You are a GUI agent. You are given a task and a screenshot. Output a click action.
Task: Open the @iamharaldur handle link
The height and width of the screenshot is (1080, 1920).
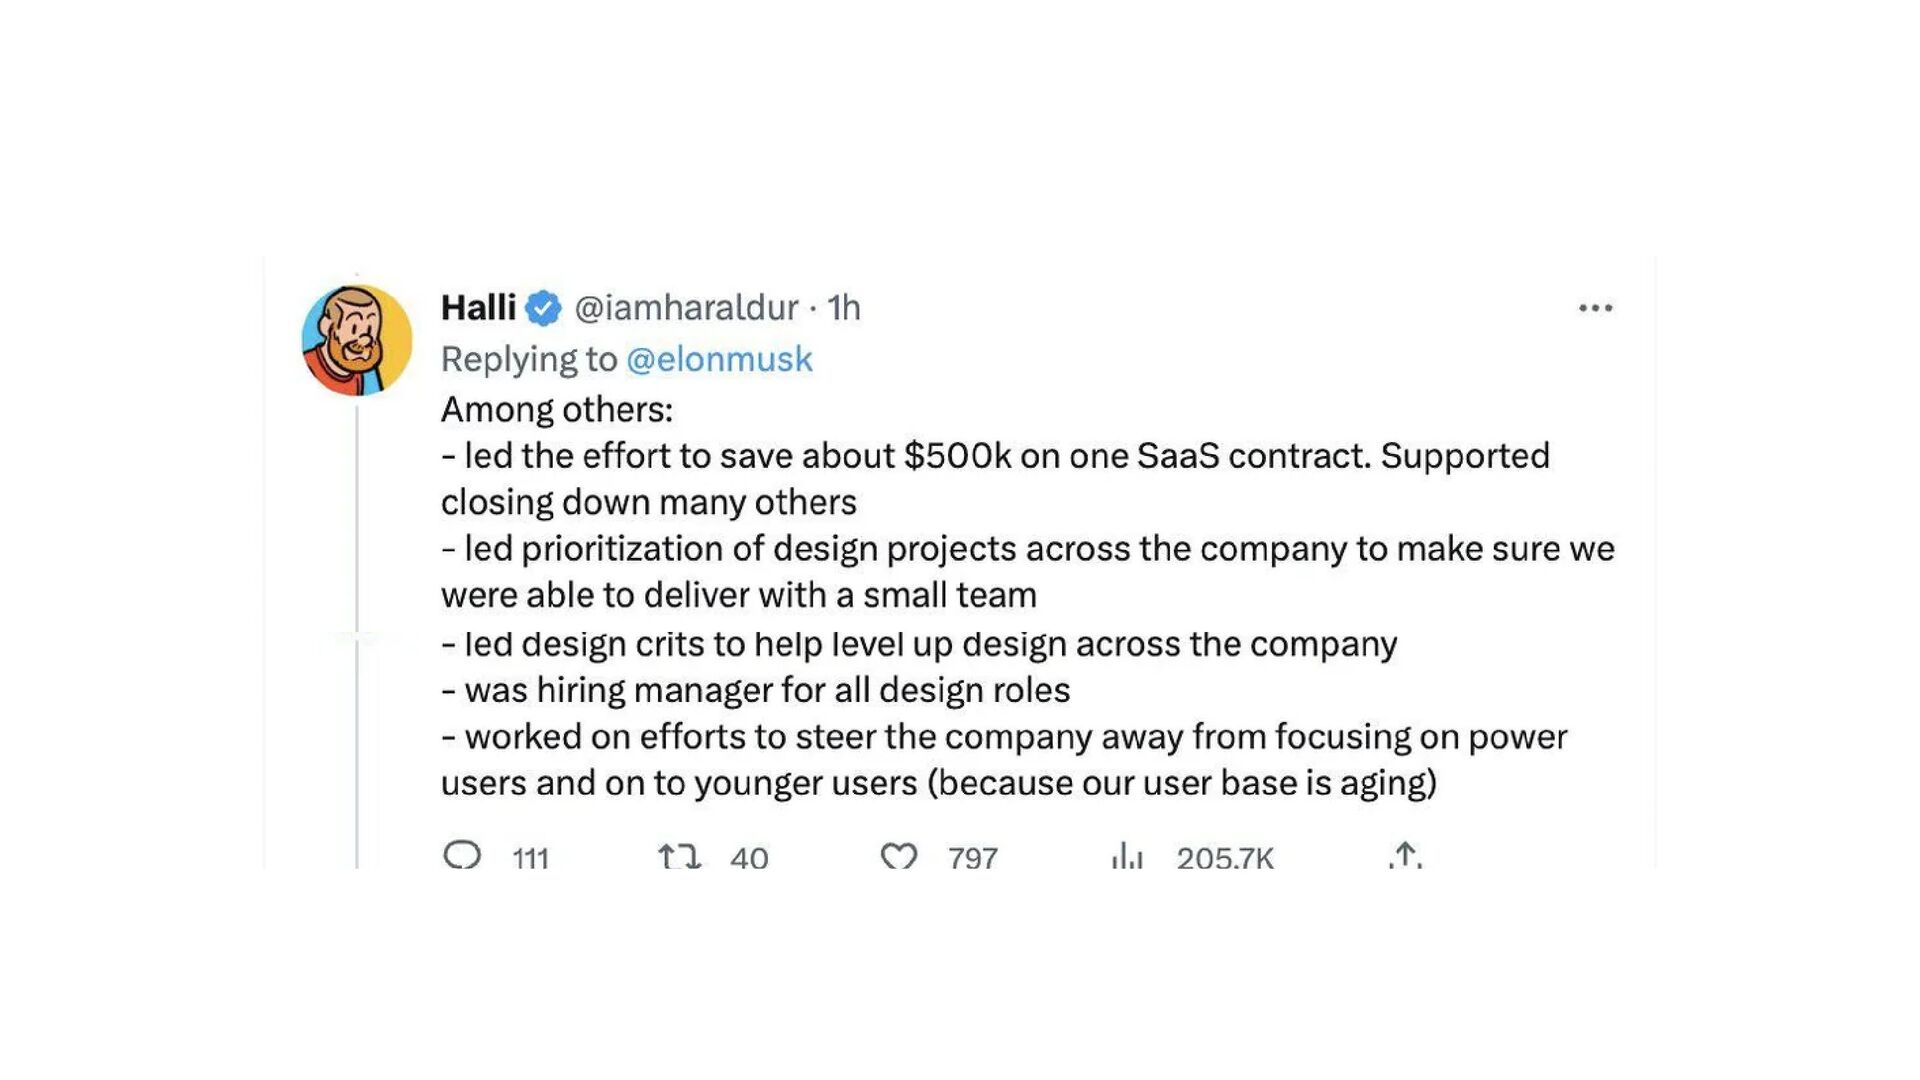(686, 308)
